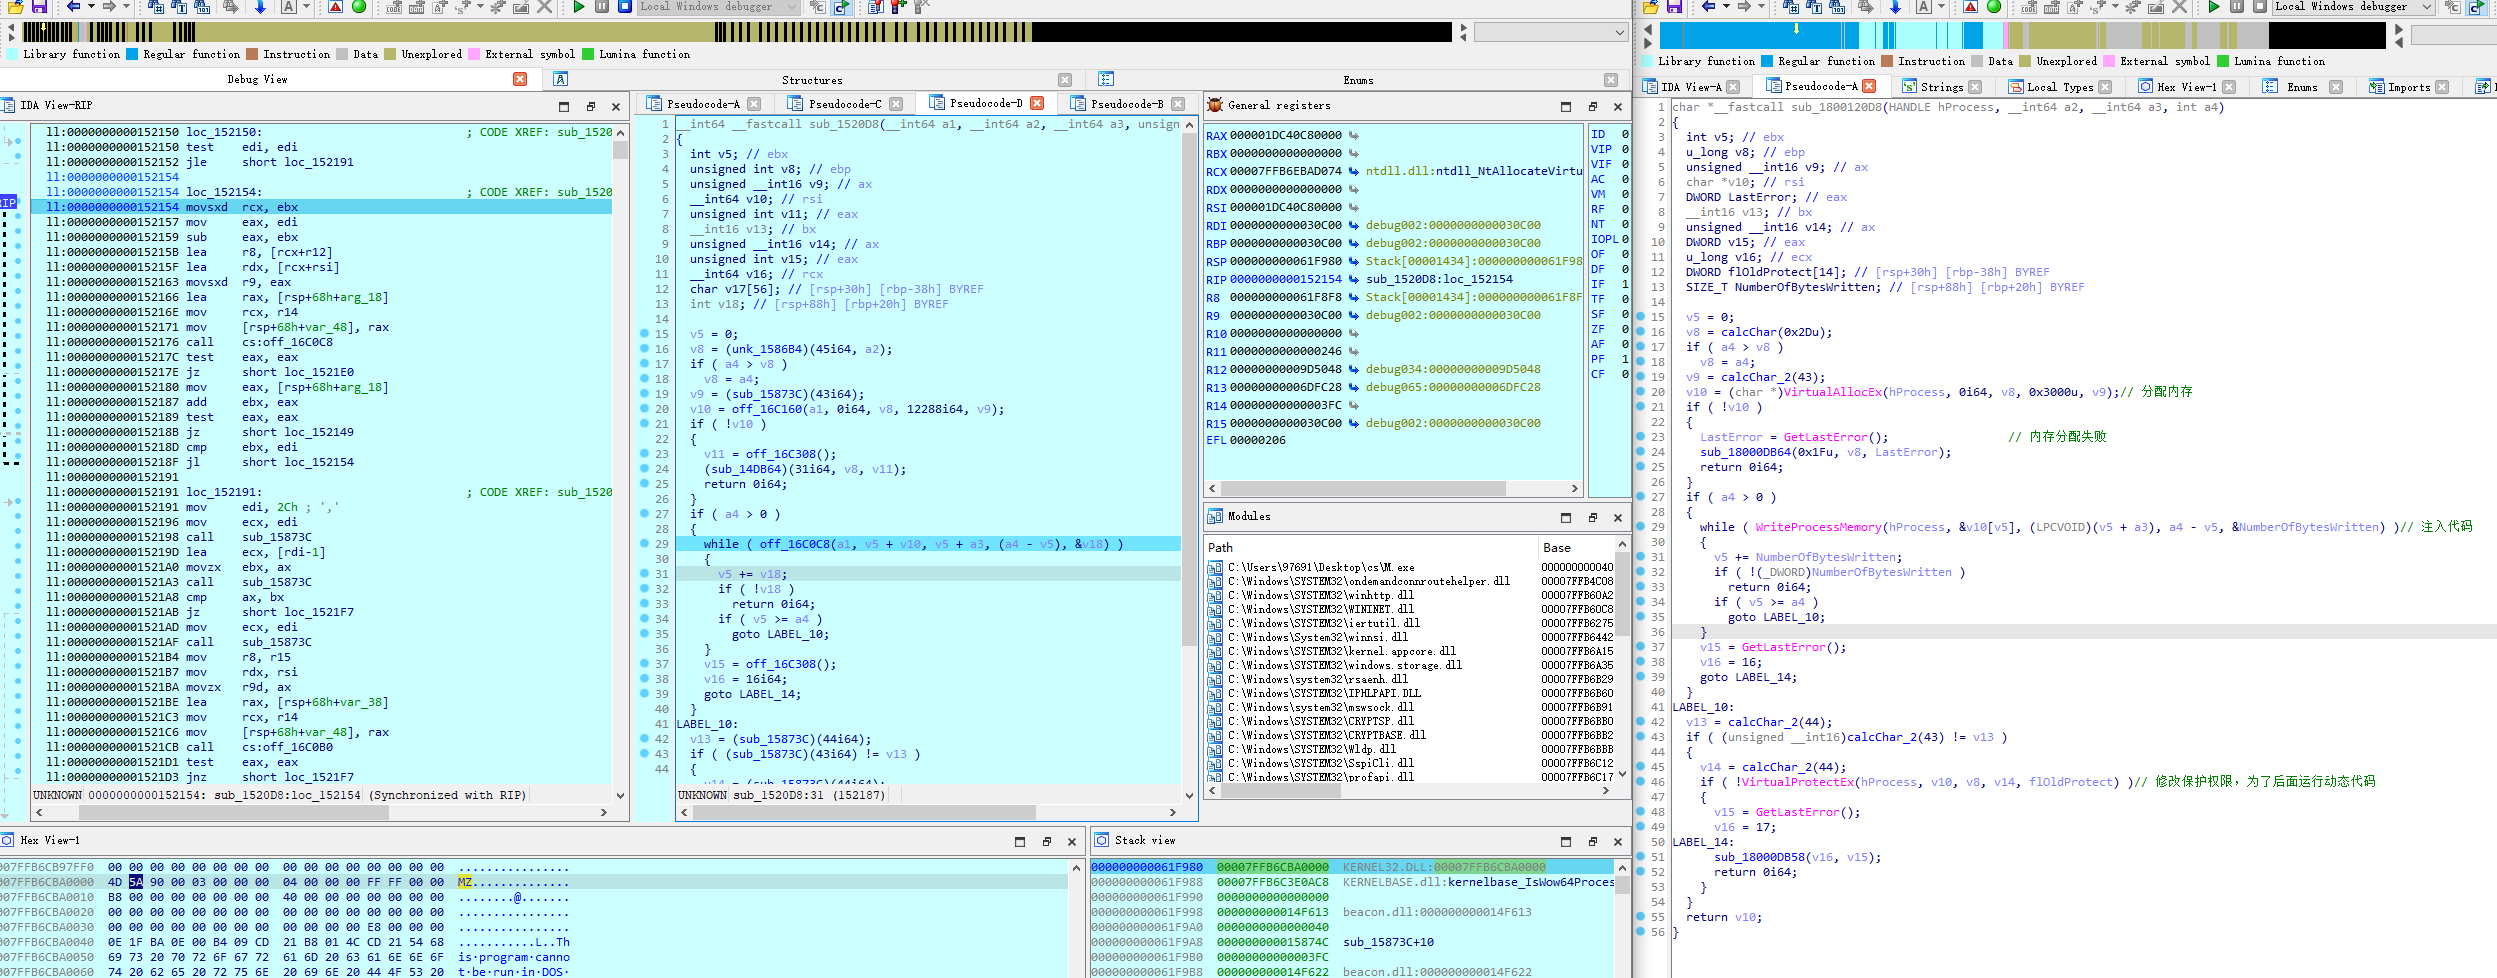The width and height of the screenshot is (2497, 978).
Task: Click the red warning triangle icon in the left toolbar
Action: click(x=336, y=7)
